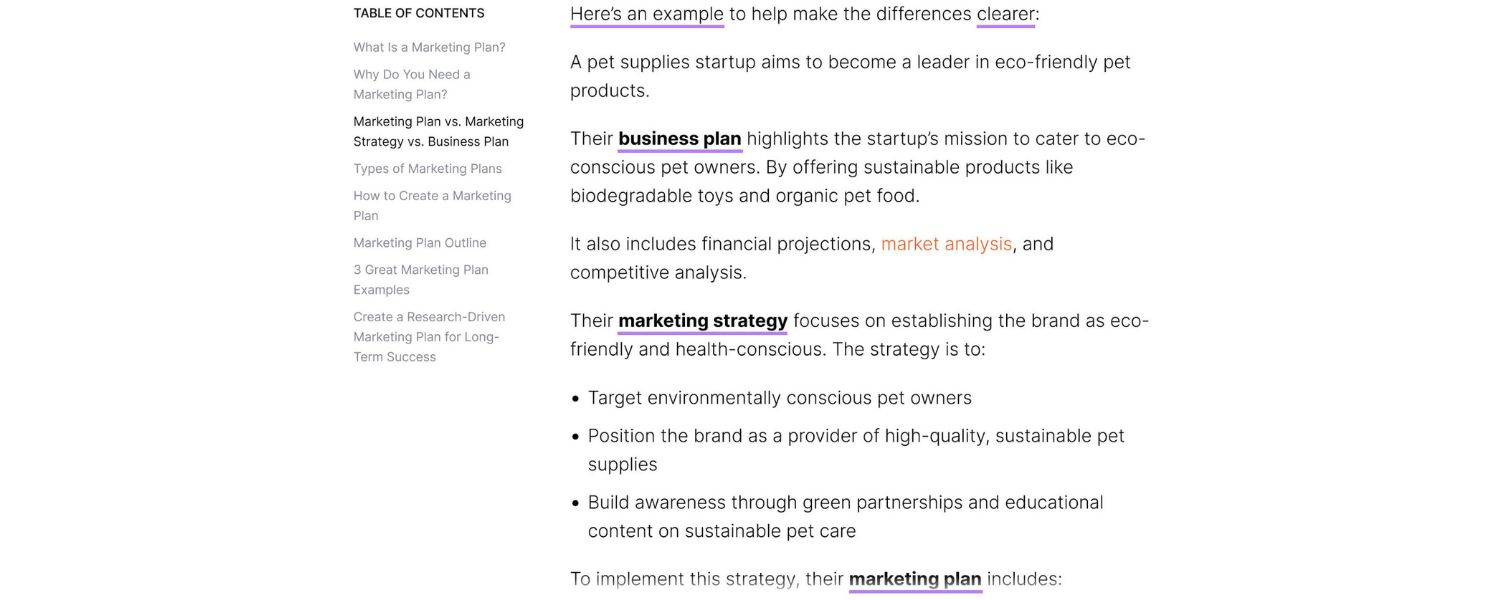The height and width of the screenshot is (600, 1500).
Task: Click the bold 'marketing plan' term in the last line
Action: (914, 578)
